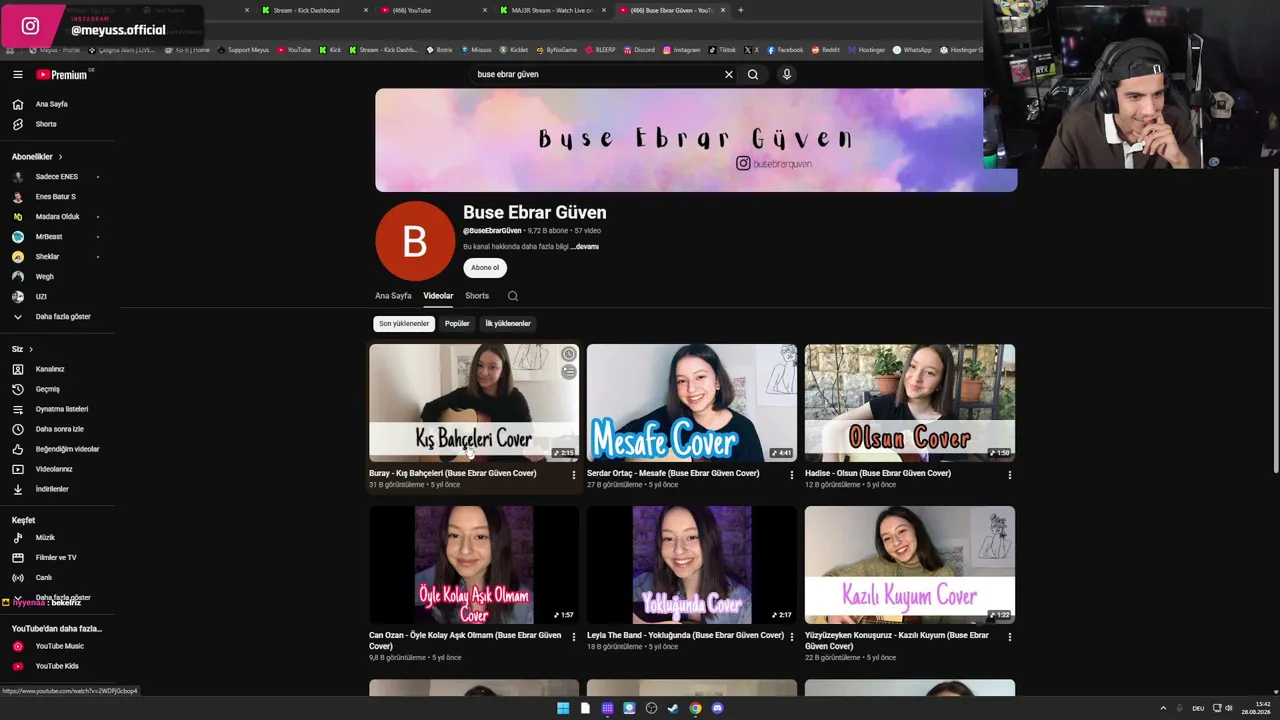
Task: Open Enes Batur S subscription channel
Action: click(58, 197)
